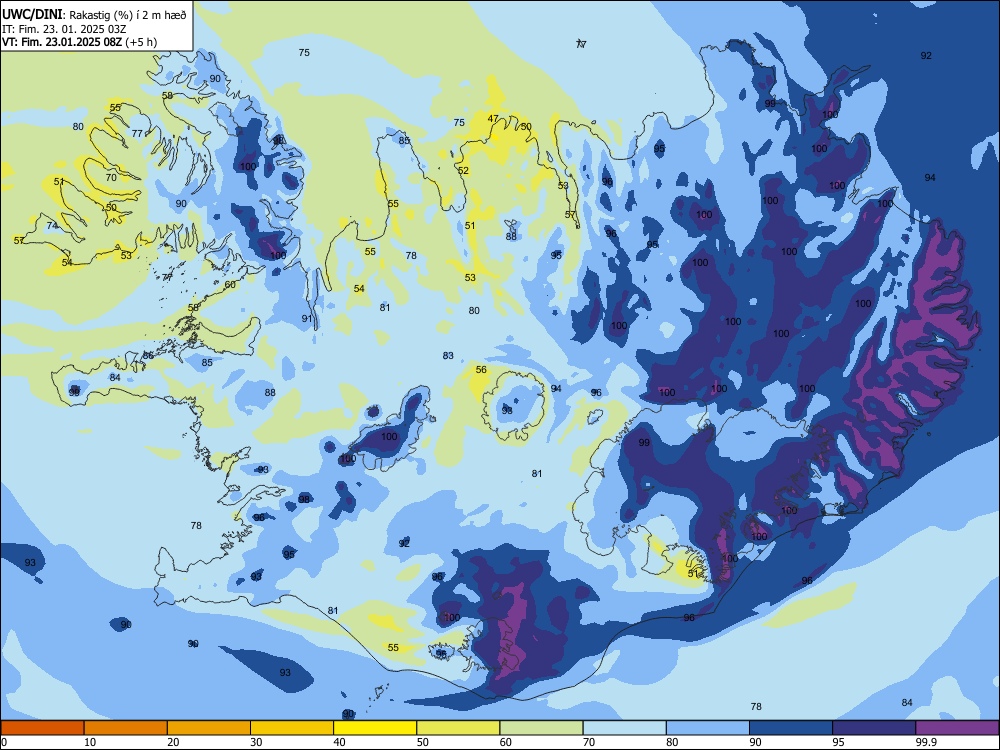Click the map value '56' beside the central glacier
Image resolution: width=1000 pixels, height=750 pixels.
(x=481, y=370)
